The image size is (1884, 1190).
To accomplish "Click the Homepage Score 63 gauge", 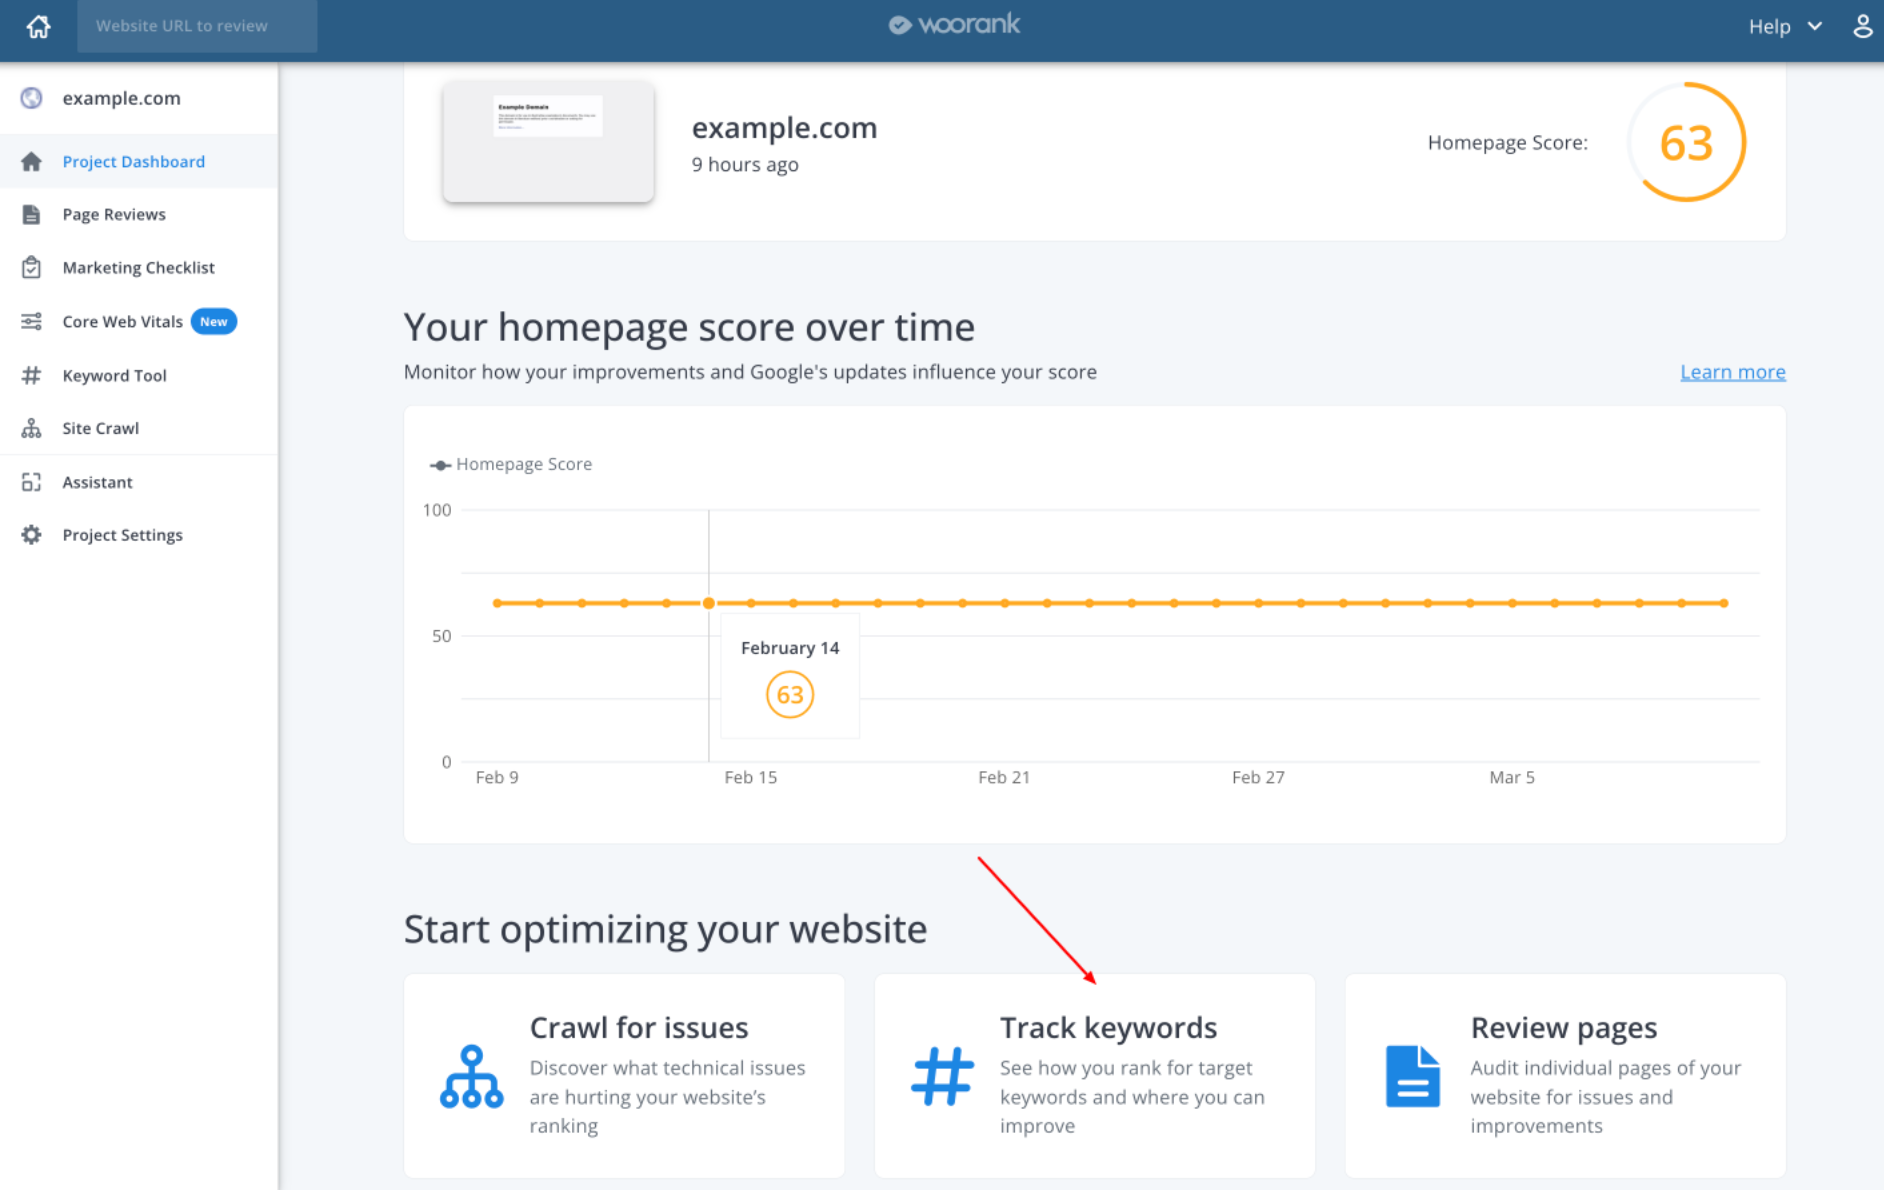I will tap(1686, 142).
